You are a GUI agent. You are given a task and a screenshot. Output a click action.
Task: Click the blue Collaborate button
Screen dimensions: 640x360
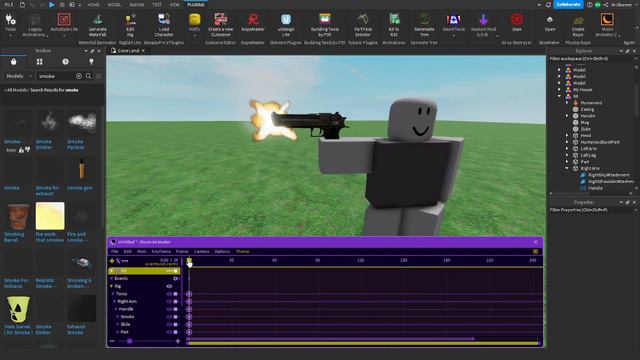coord(568,4)
